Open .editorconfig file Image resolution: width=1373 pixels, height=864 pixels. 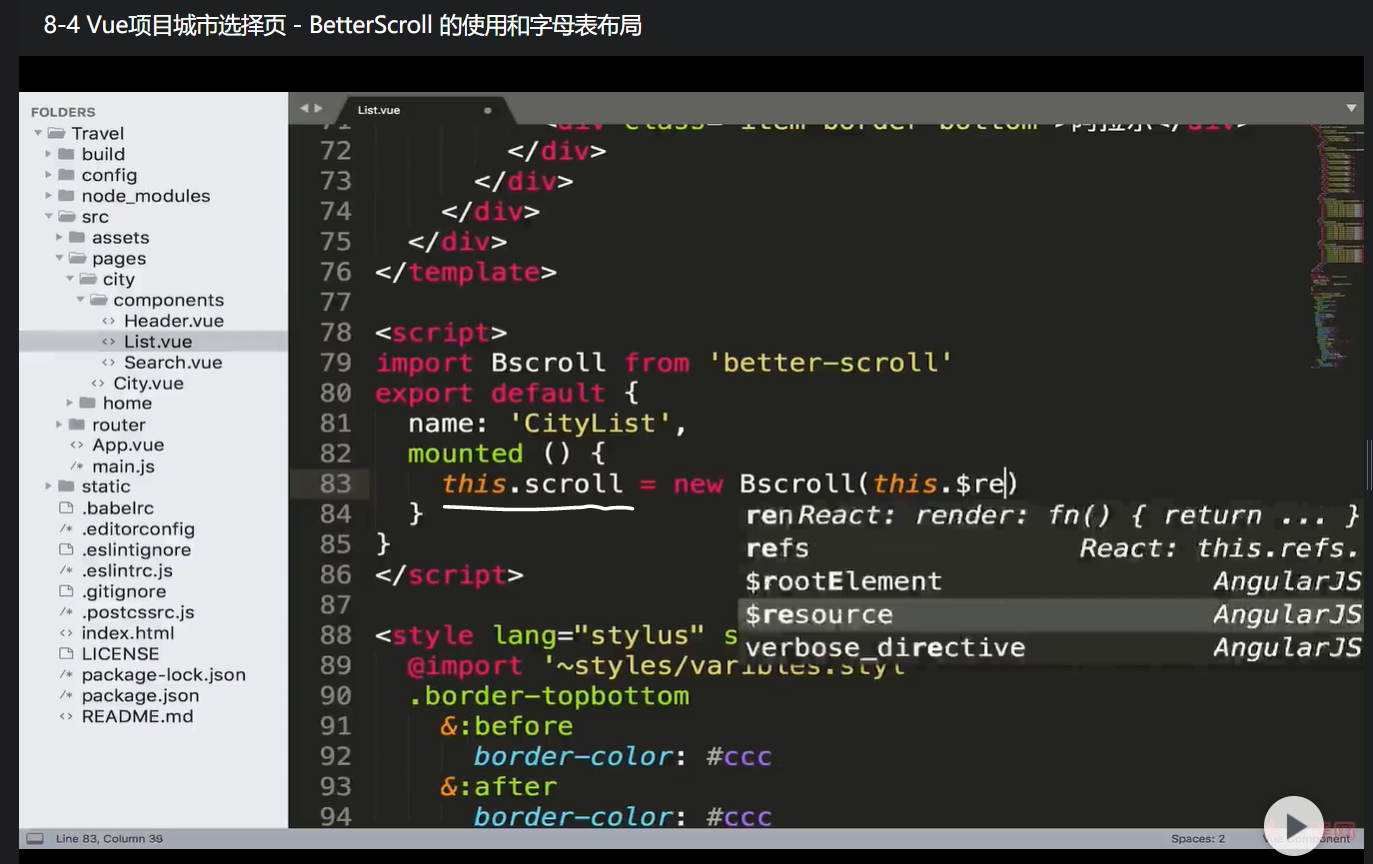(x=138, y=529)
